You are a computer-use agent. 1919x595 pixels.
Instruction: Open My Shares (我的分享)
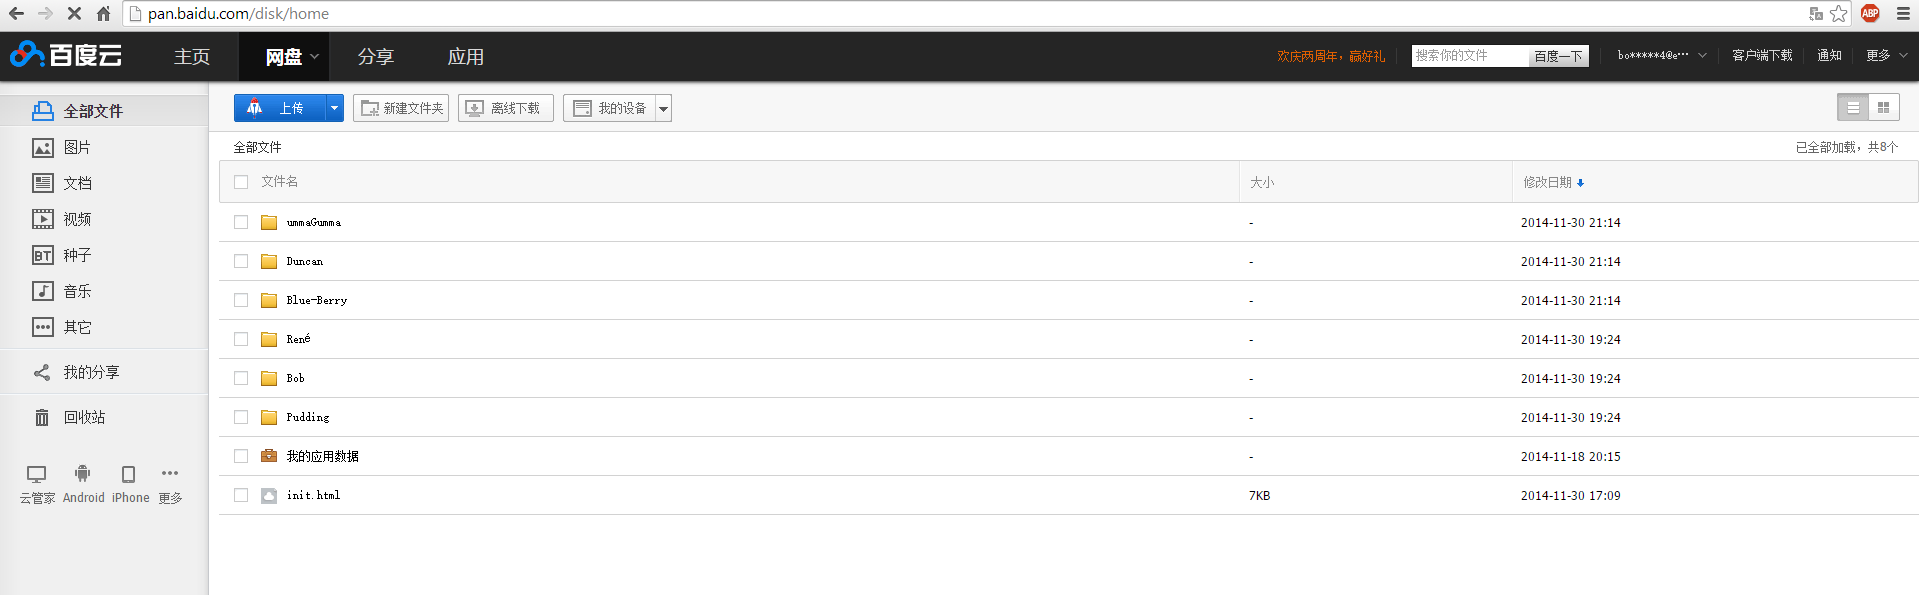(76, 372)
